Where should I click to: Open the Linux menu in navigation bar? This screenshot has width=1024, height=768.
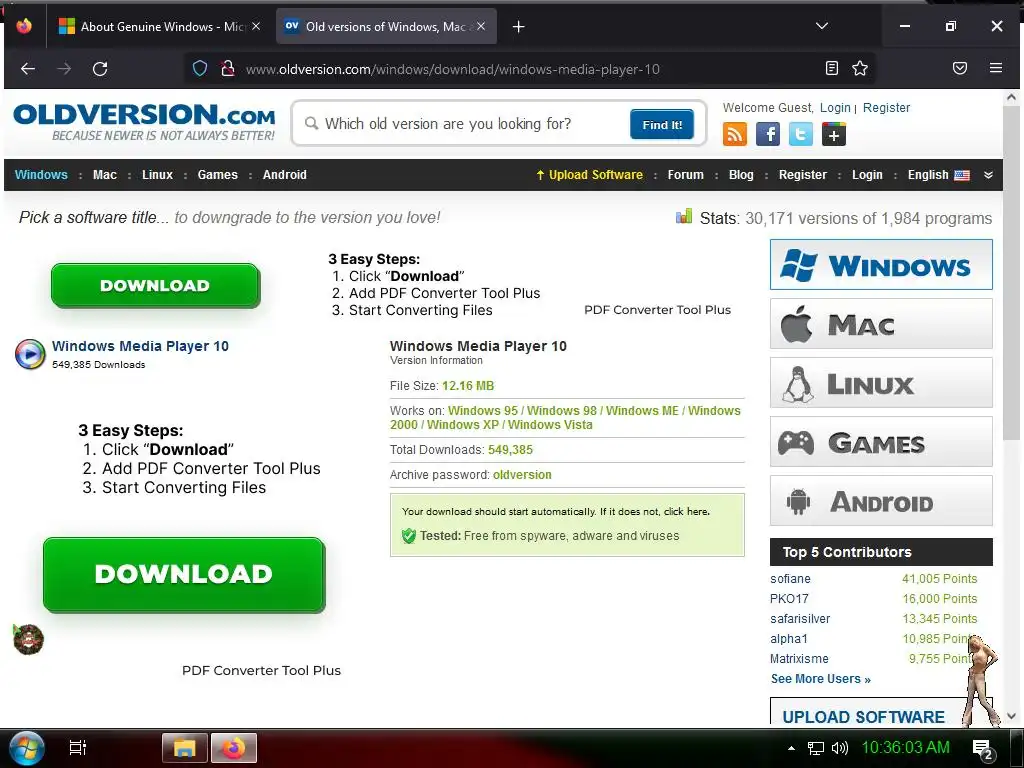(x=157, y=175)
